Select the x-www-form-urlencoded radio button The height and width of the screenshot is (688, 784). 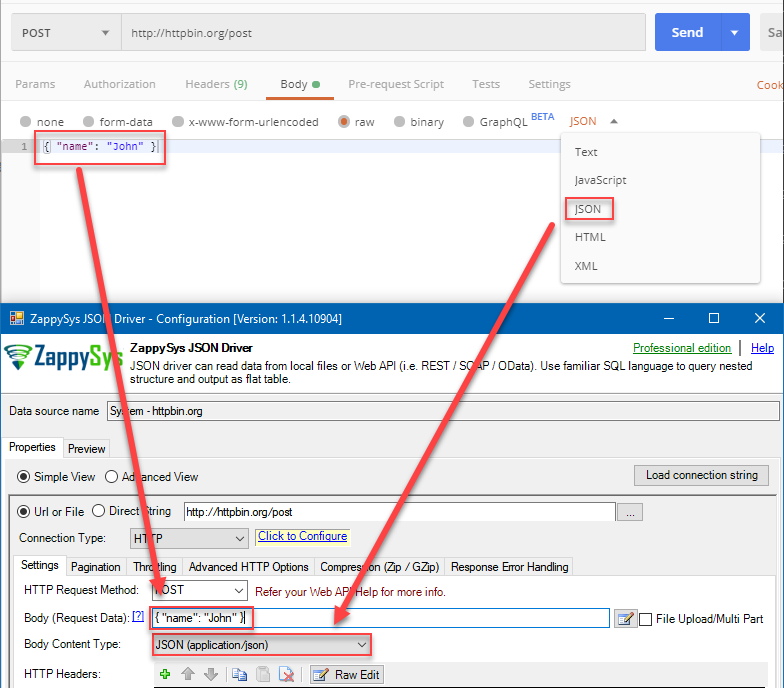[178, 122]
